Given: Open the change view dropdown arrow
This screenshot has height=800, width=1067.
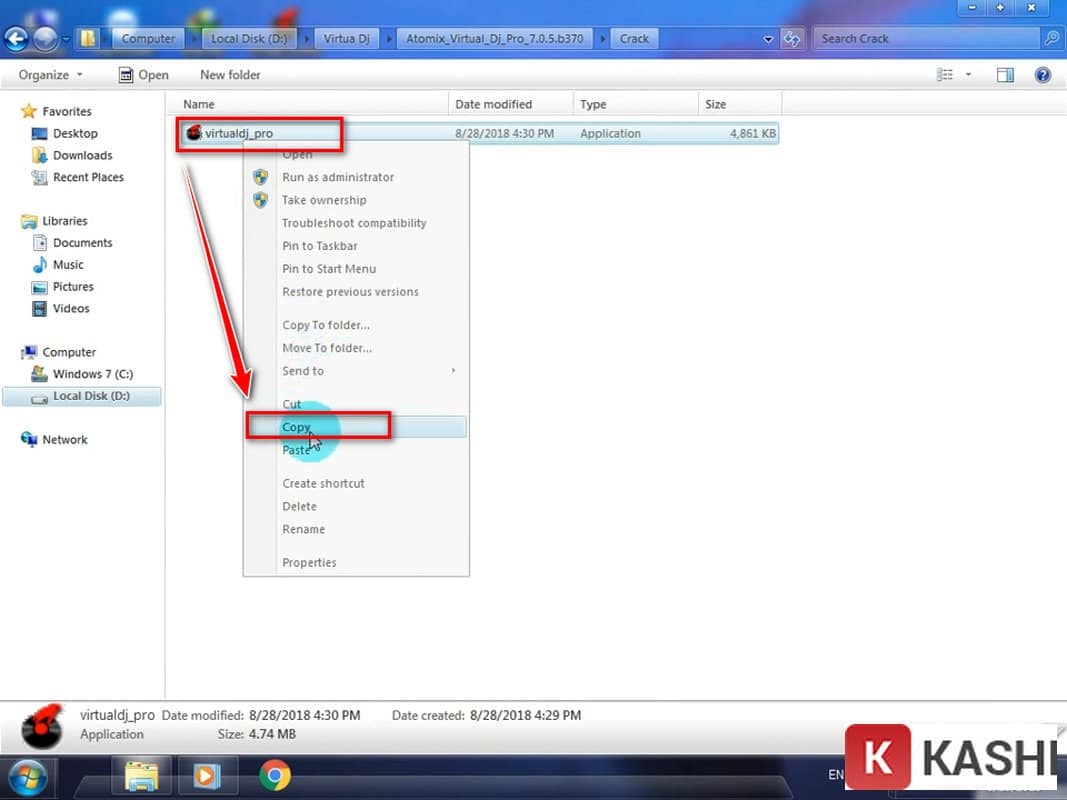Looking at the screenshot, I should pyautogui.click(x=968, y=75).
